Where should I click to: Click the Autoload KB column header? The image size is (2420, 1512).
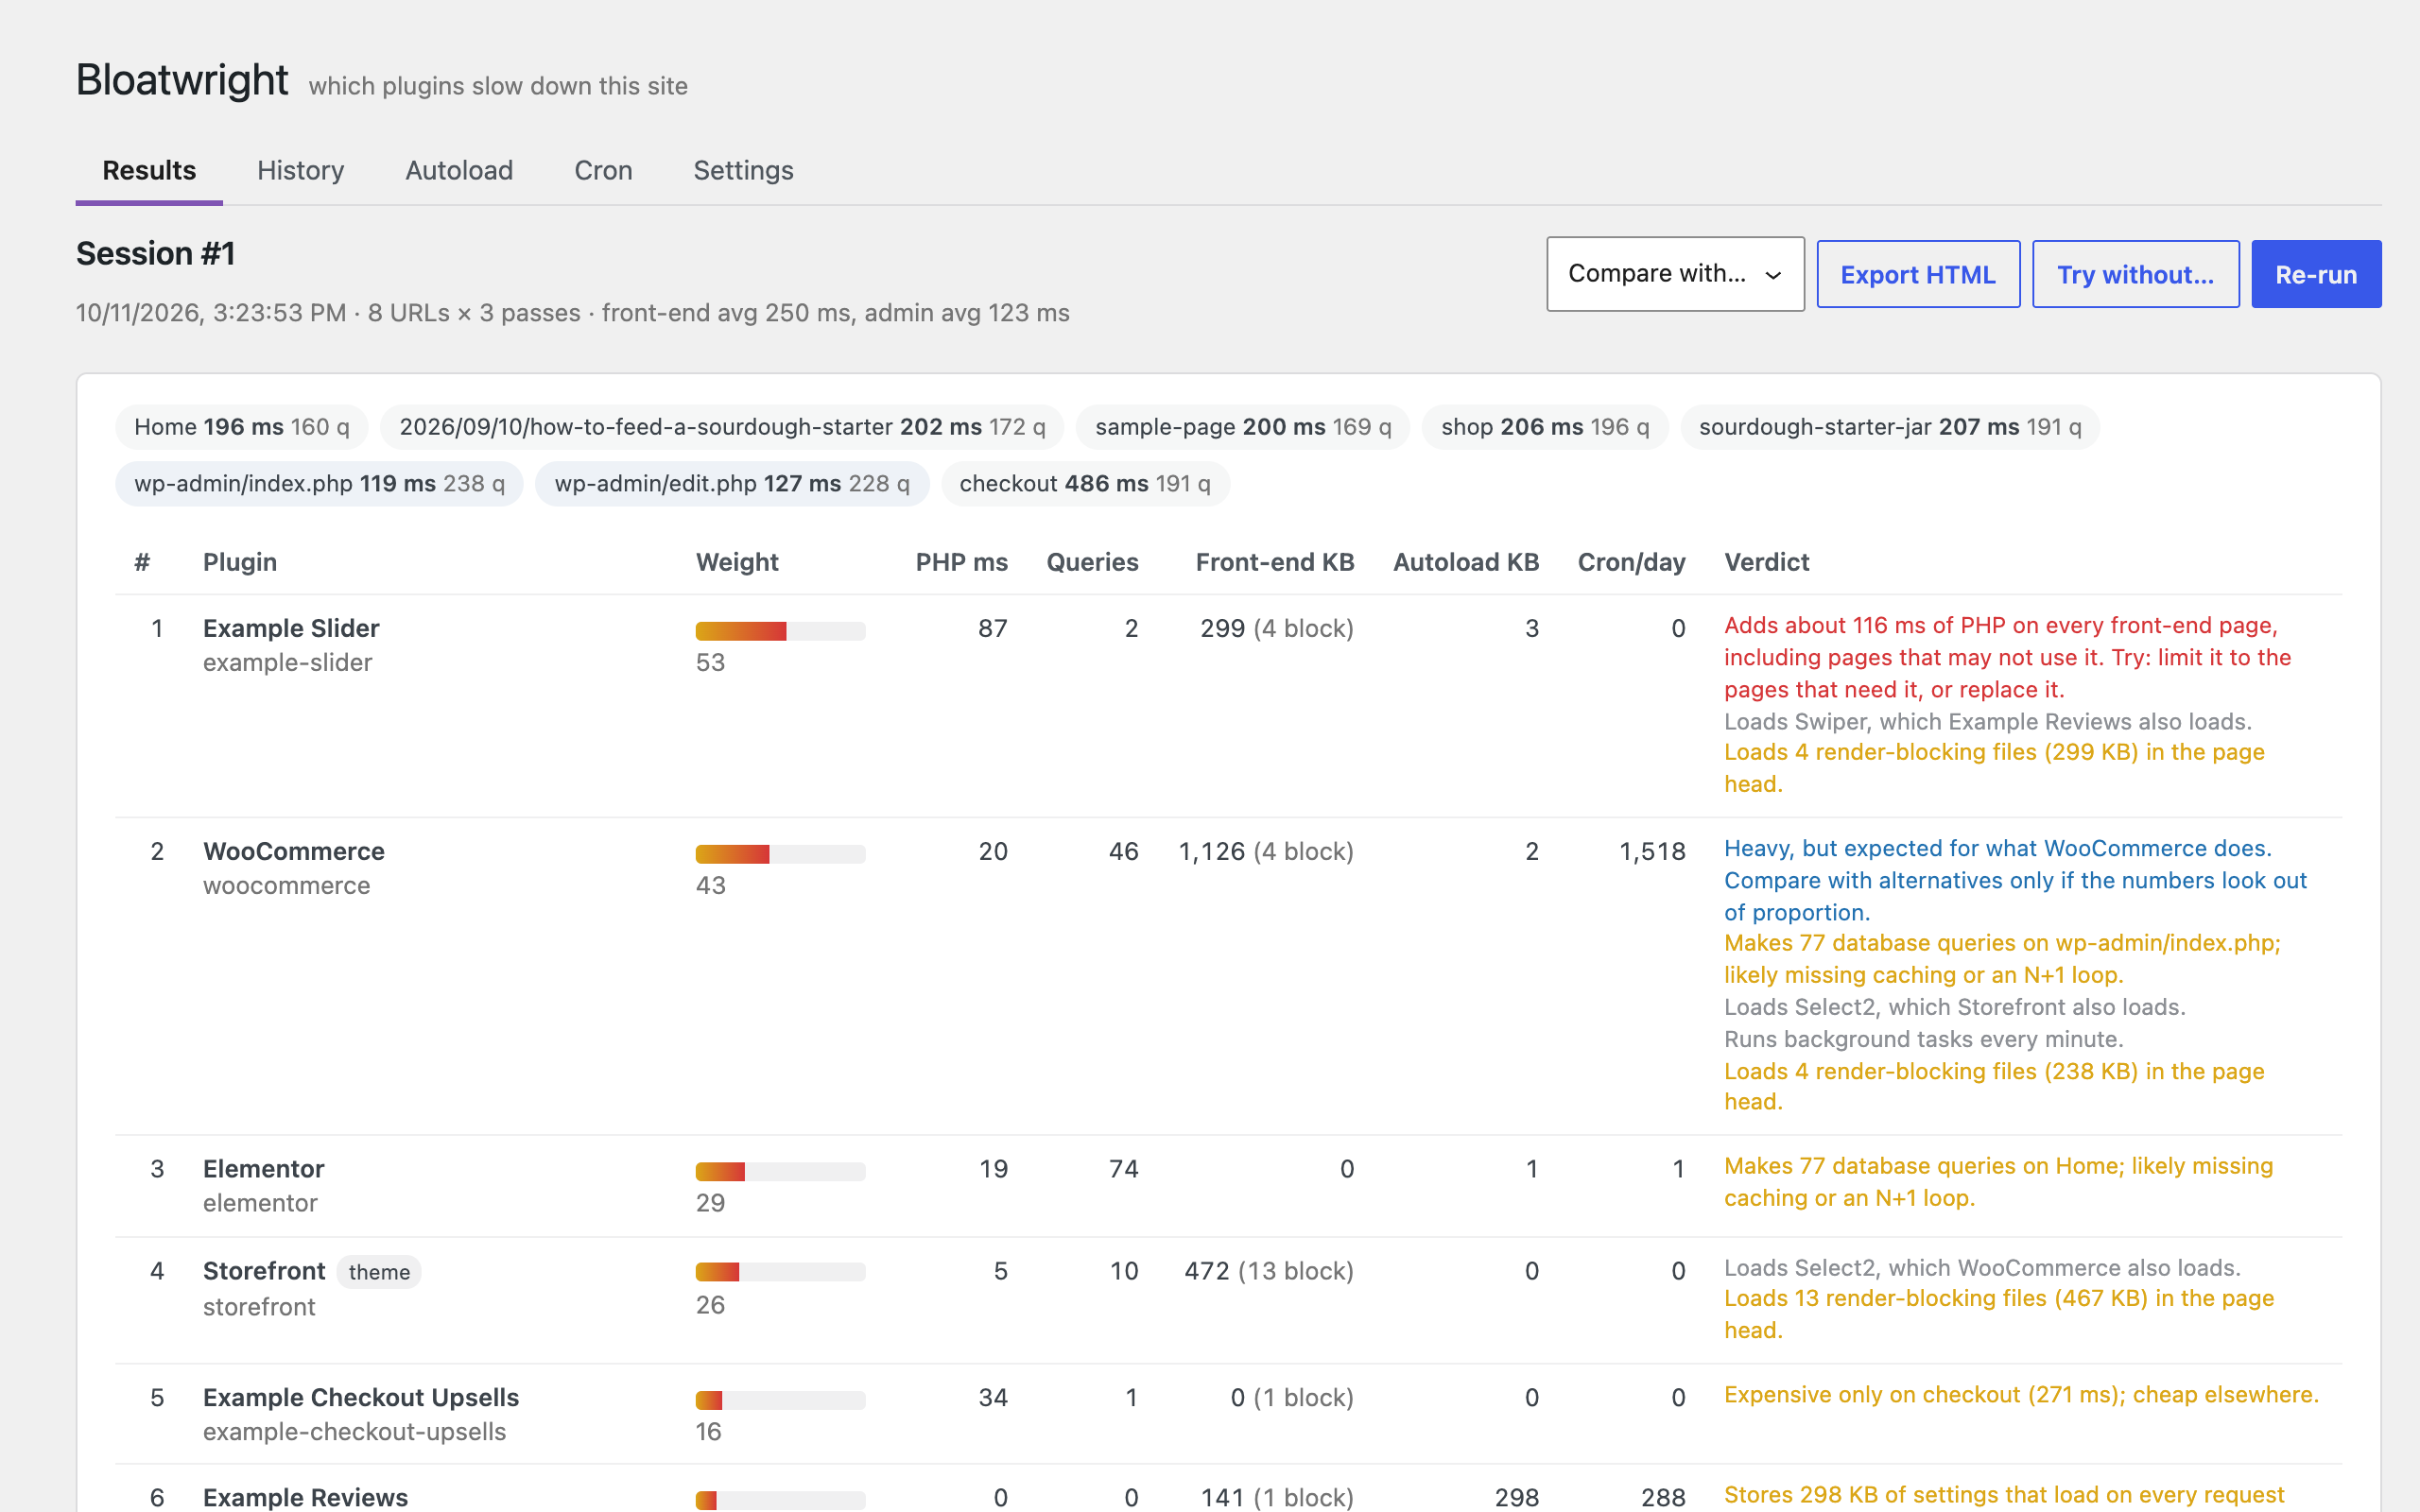[x=1466, y=562]
